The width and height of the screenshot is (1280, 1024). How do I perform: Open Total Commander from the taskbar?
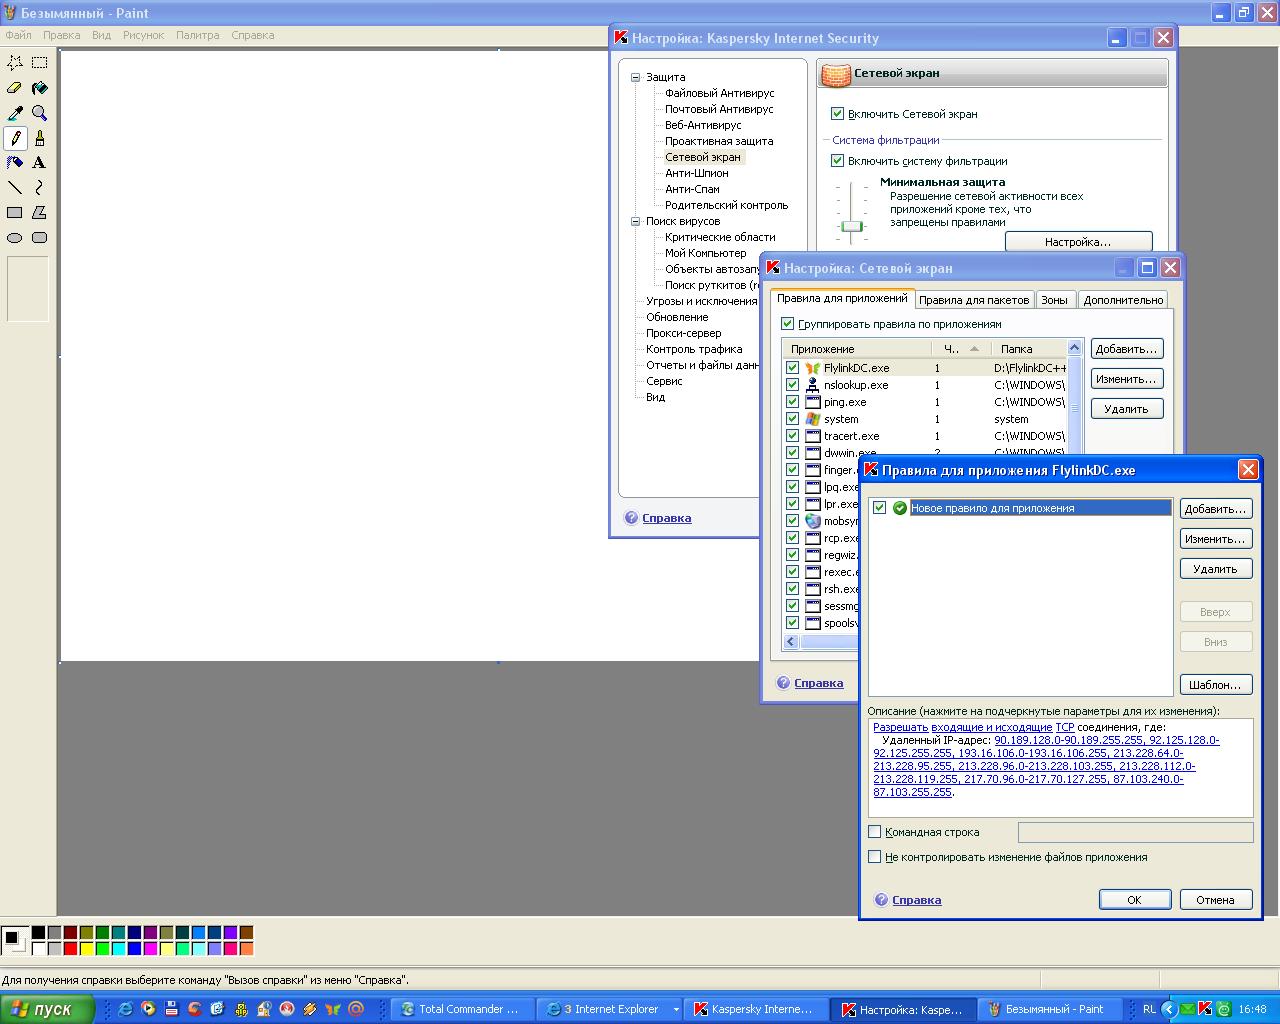click(x=462, y=1009)
